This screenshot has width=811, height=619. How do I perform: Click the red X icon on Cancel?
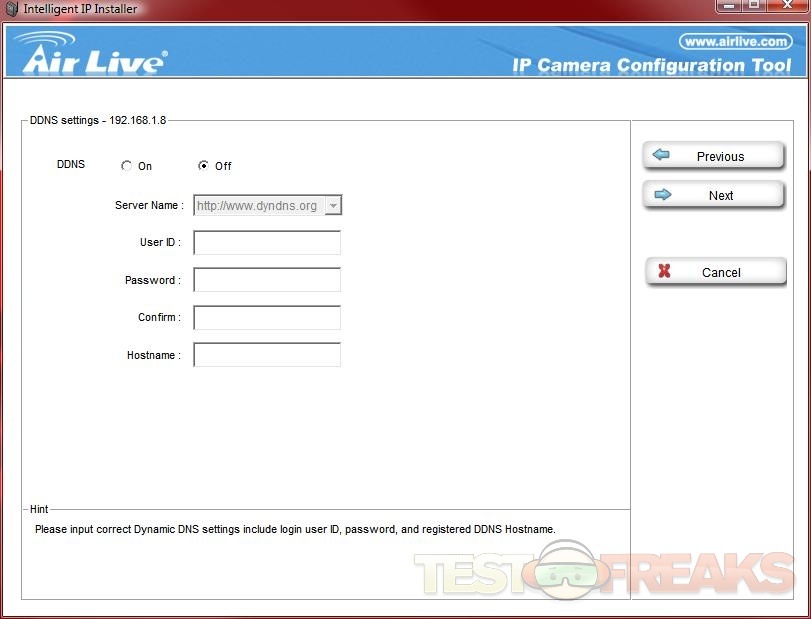pos(664,272)
